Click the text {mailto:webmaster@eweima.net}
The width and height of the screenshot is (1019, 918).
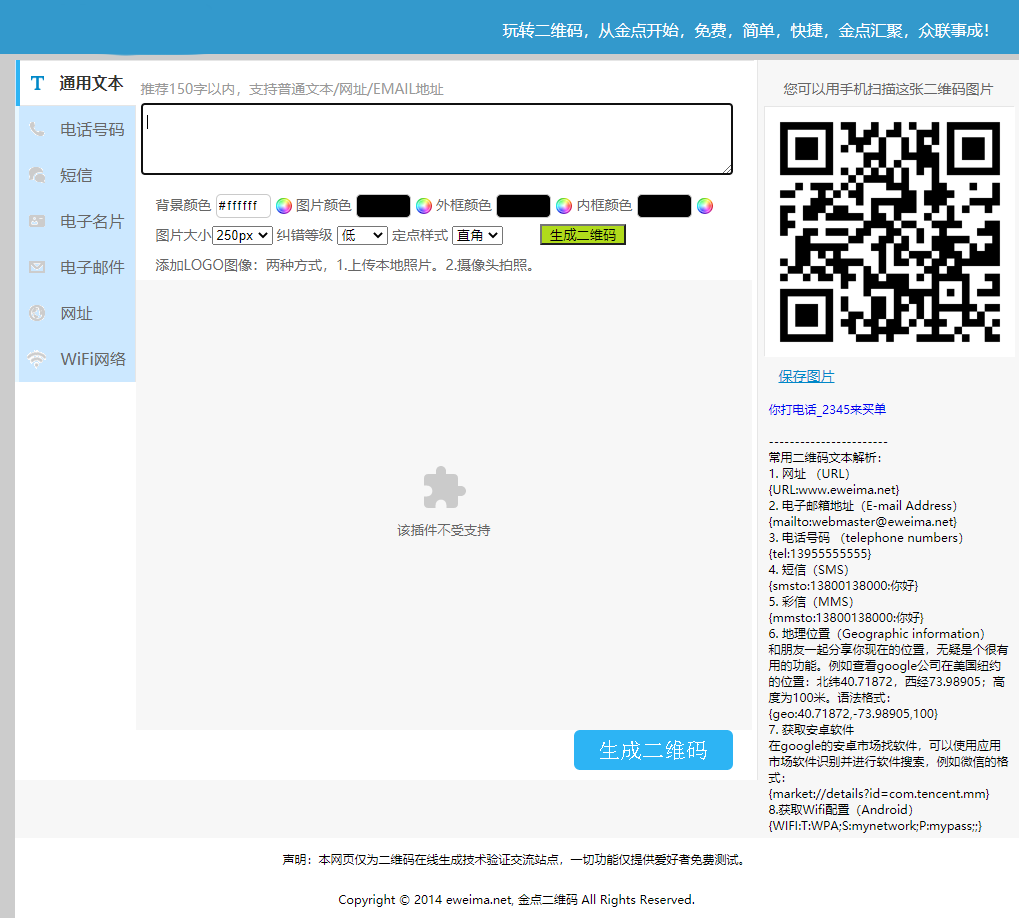862,522
